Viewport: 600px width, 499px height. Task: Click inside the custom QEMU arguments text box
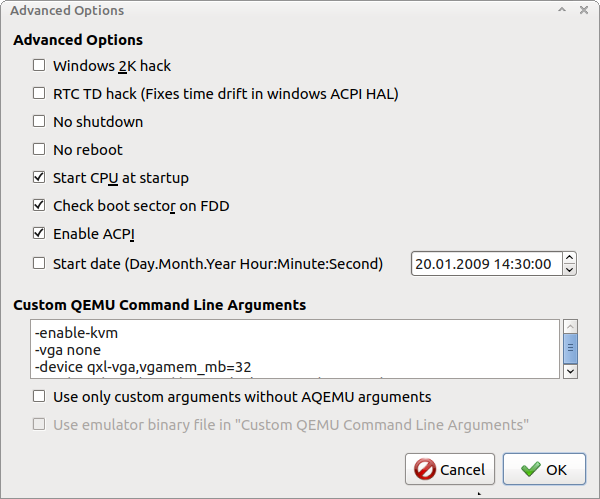pyautogui.click(x=295, y=349)
